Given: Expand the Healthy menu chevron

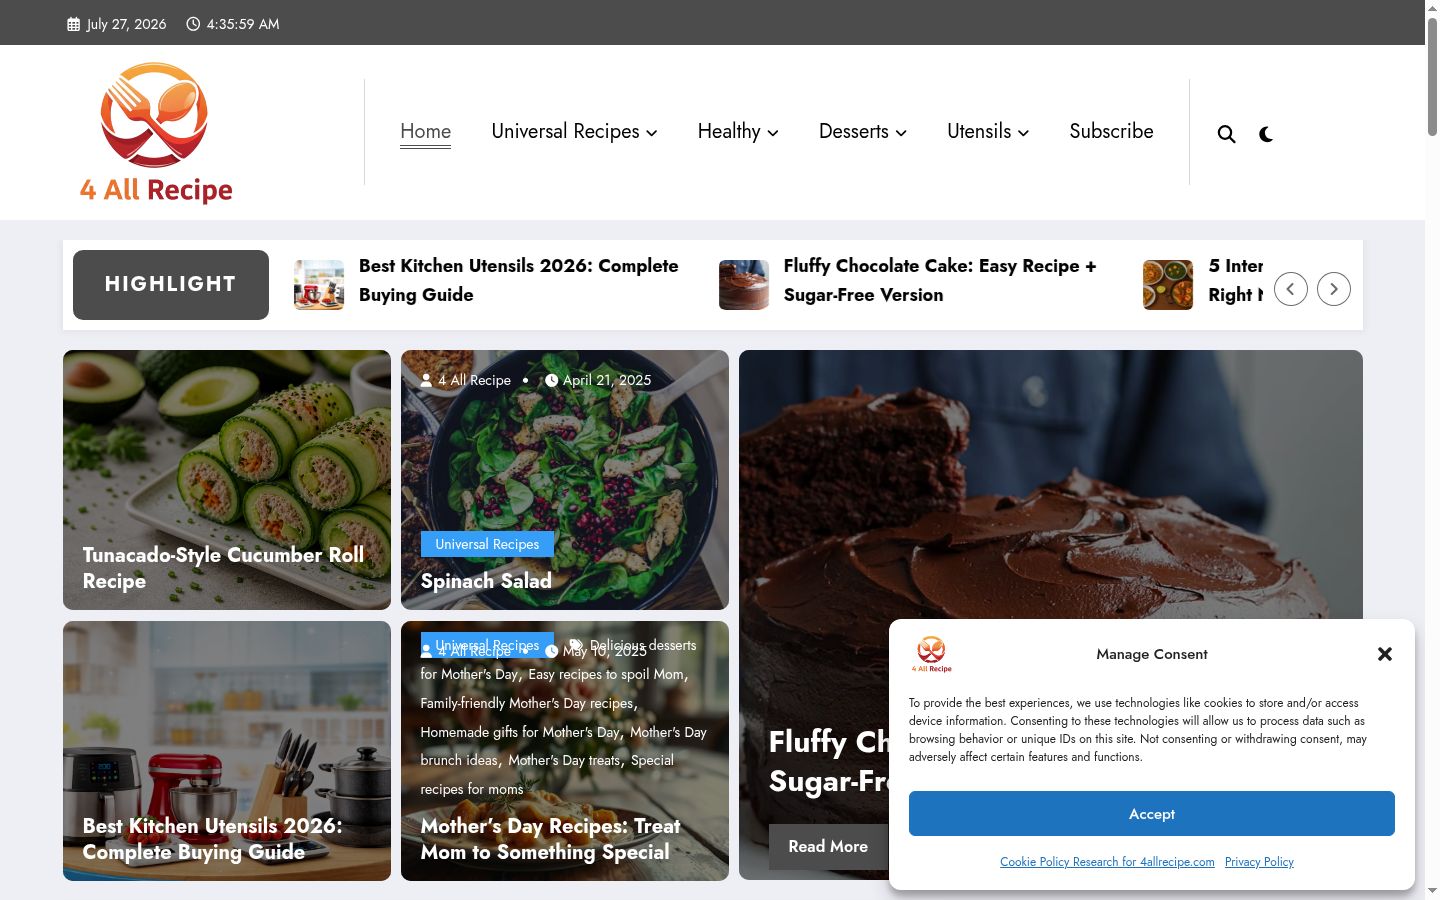Looking at the screenshot, I should [773, 133].
